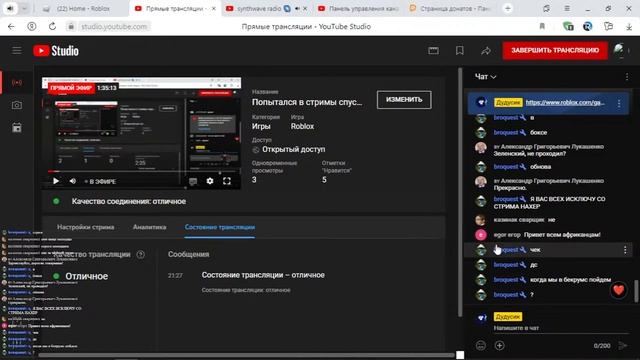
Task: Open the browser downloads icon
Action: [x=629, y=27]
